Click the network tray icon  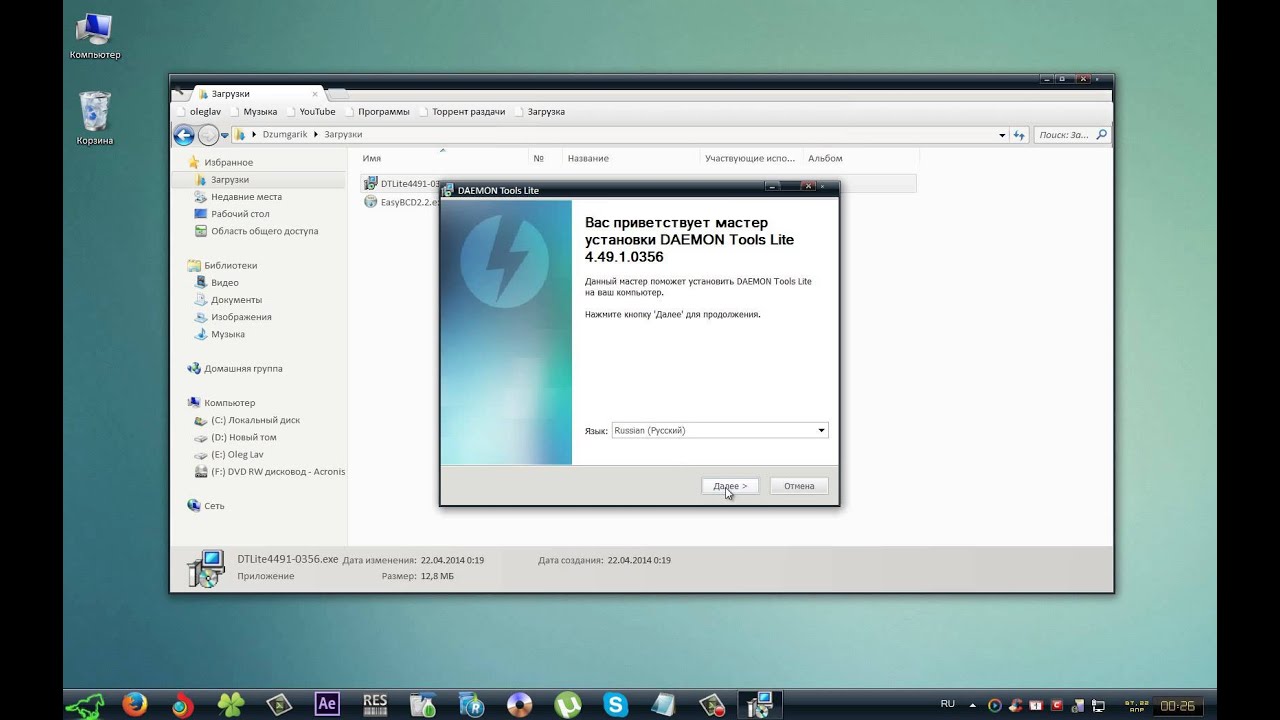pyautogui.click(x=1099, y=706)
